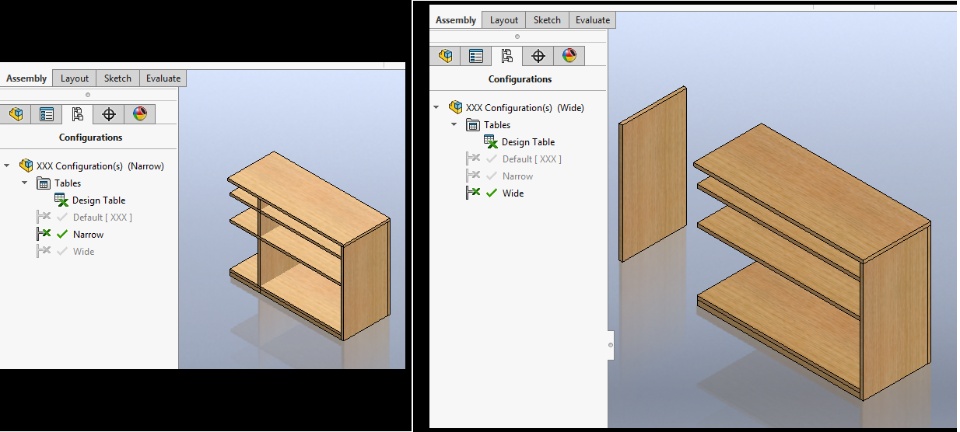Click the XXX assembly icon beside (Narrow)
960x432 pixels.
pos(26,165)
